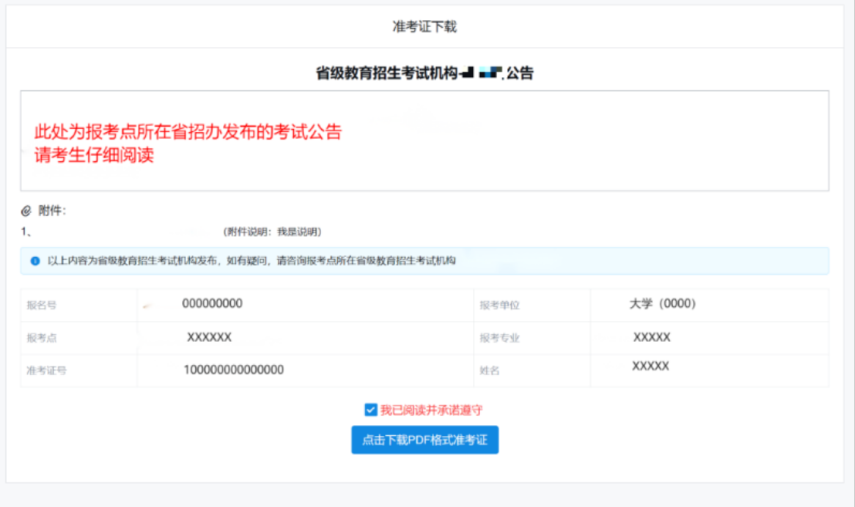Select the 报考点 value XXXXXX
Screen dimensions: 855x507
[x=209, y=337]
